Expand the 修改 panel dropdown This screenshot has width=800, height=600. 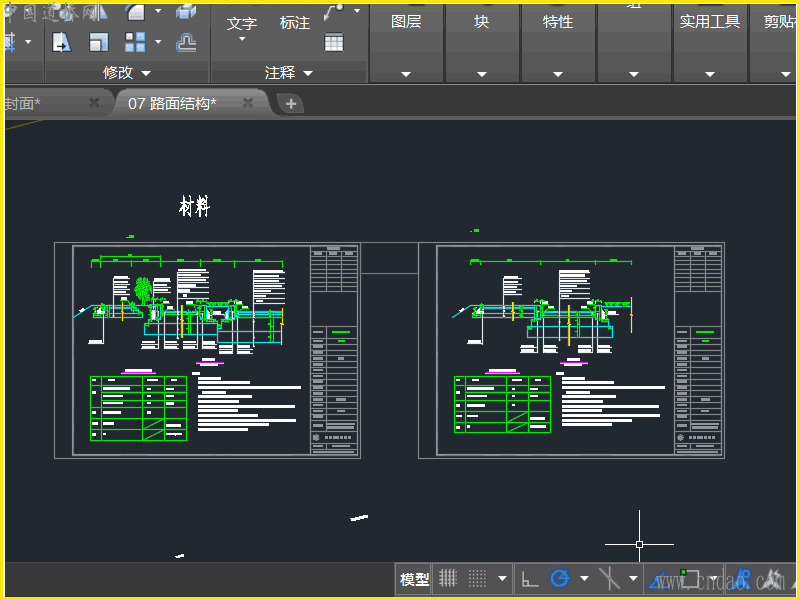click(146, 73)
